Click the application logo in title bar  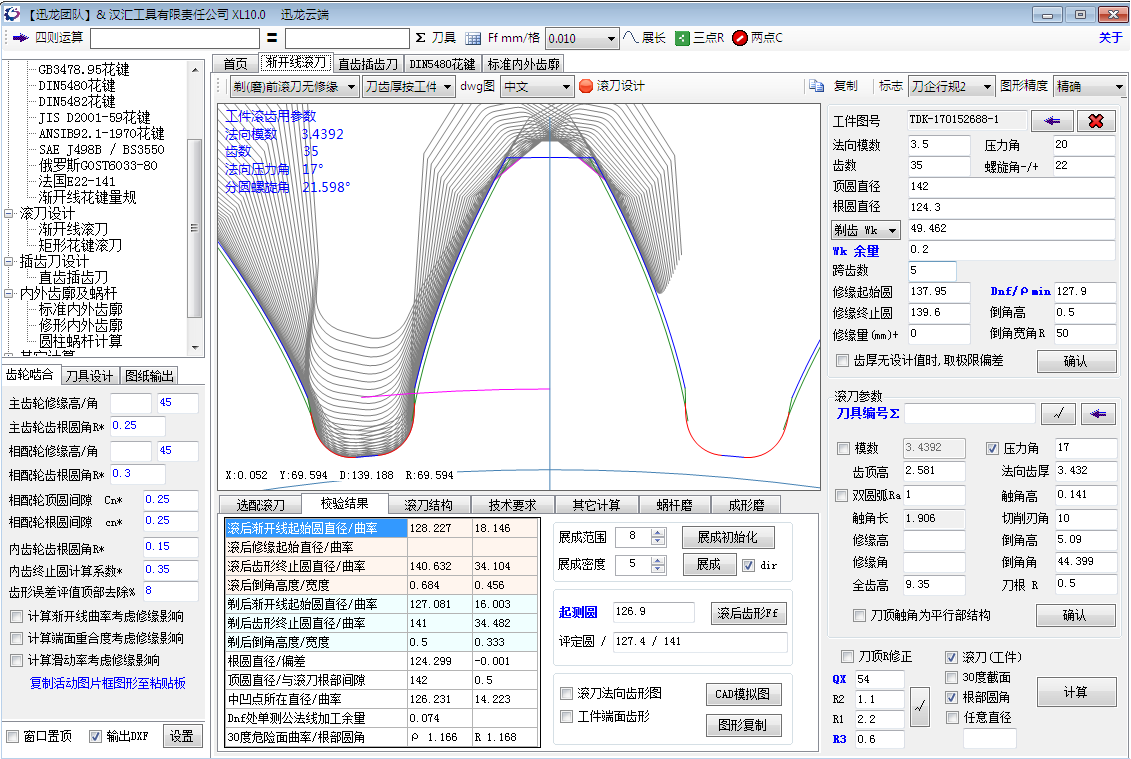coord(12,14)
